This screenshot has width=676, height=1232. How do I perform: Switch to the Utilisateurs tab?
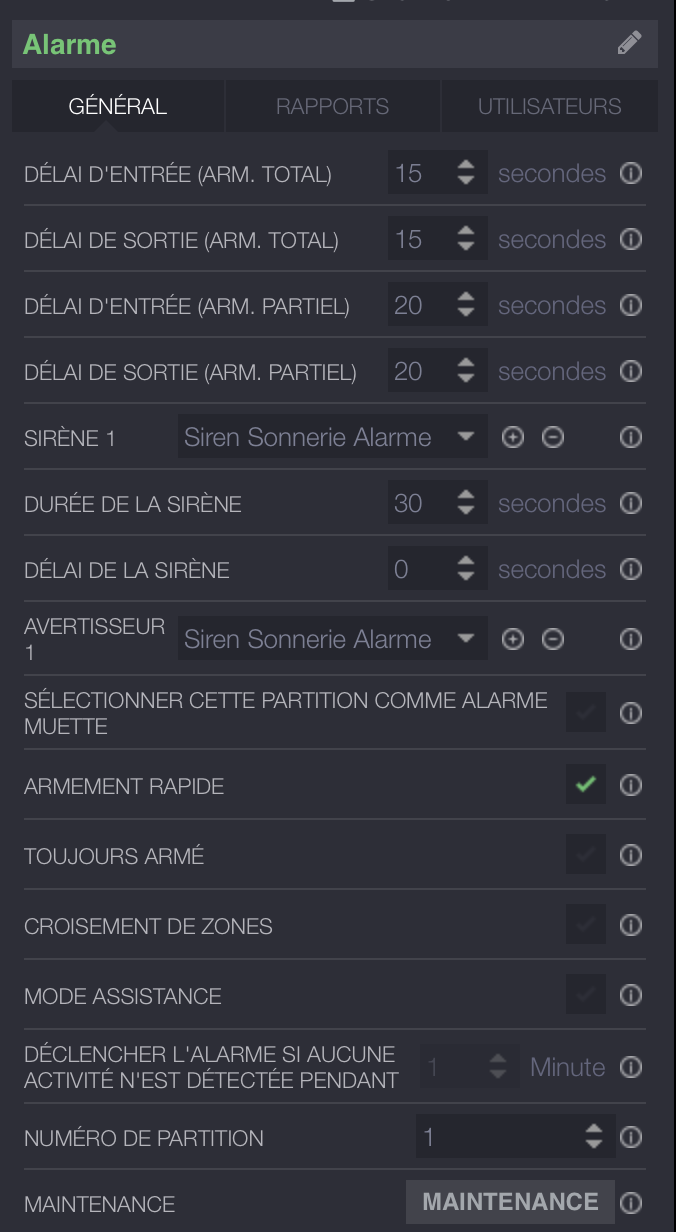click(549, 107)
